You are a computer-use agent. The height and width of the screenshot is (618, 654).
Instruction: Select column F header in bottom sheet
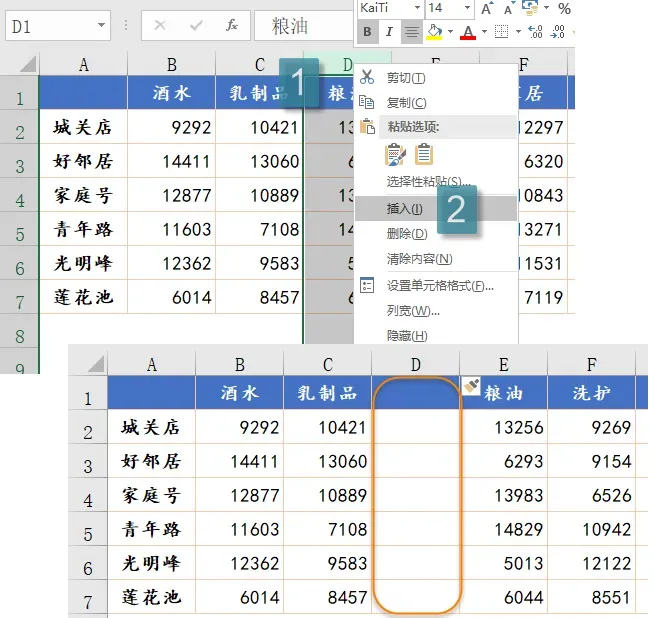tap(591, 364)
